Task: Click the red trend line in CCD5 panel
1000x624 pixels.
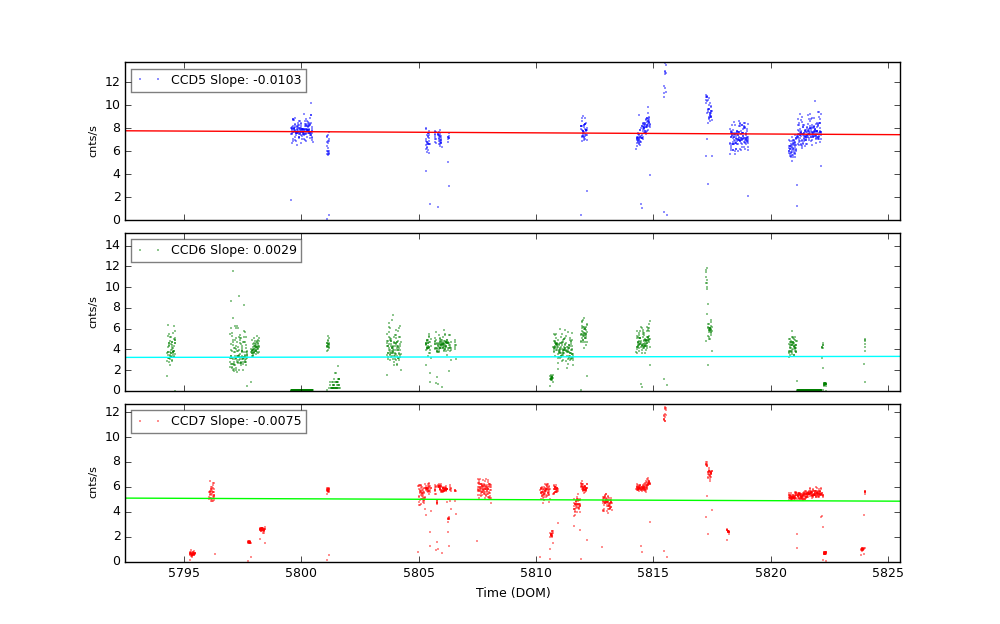Action: (x=500, y=132)
